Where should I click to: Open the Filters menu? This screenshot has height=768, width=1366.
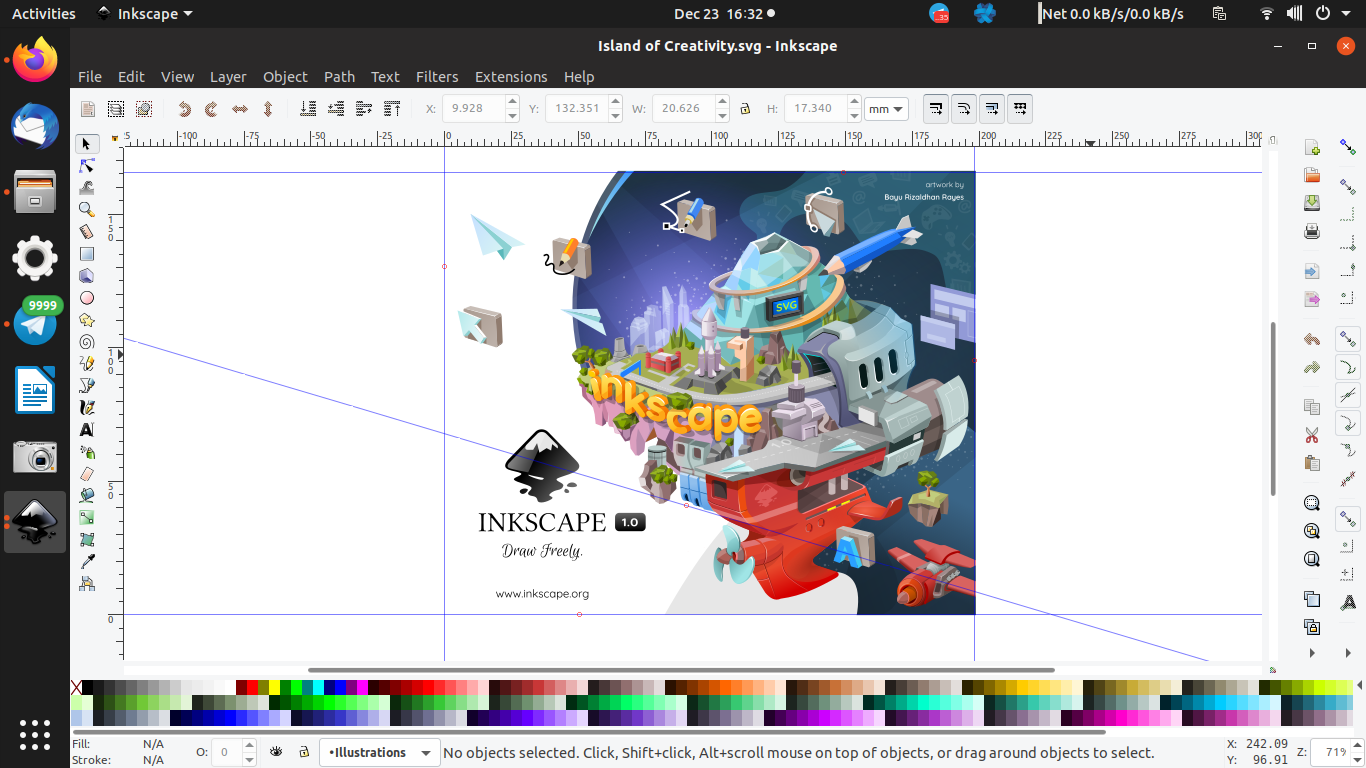click(437, 76)
